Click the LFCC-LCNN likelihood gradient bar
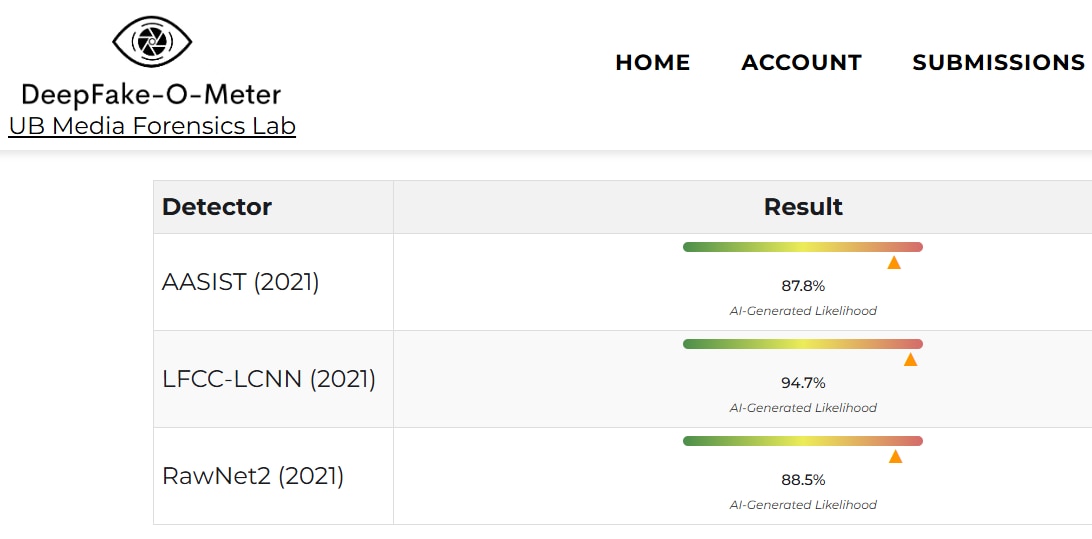 (x=802, y=344)
